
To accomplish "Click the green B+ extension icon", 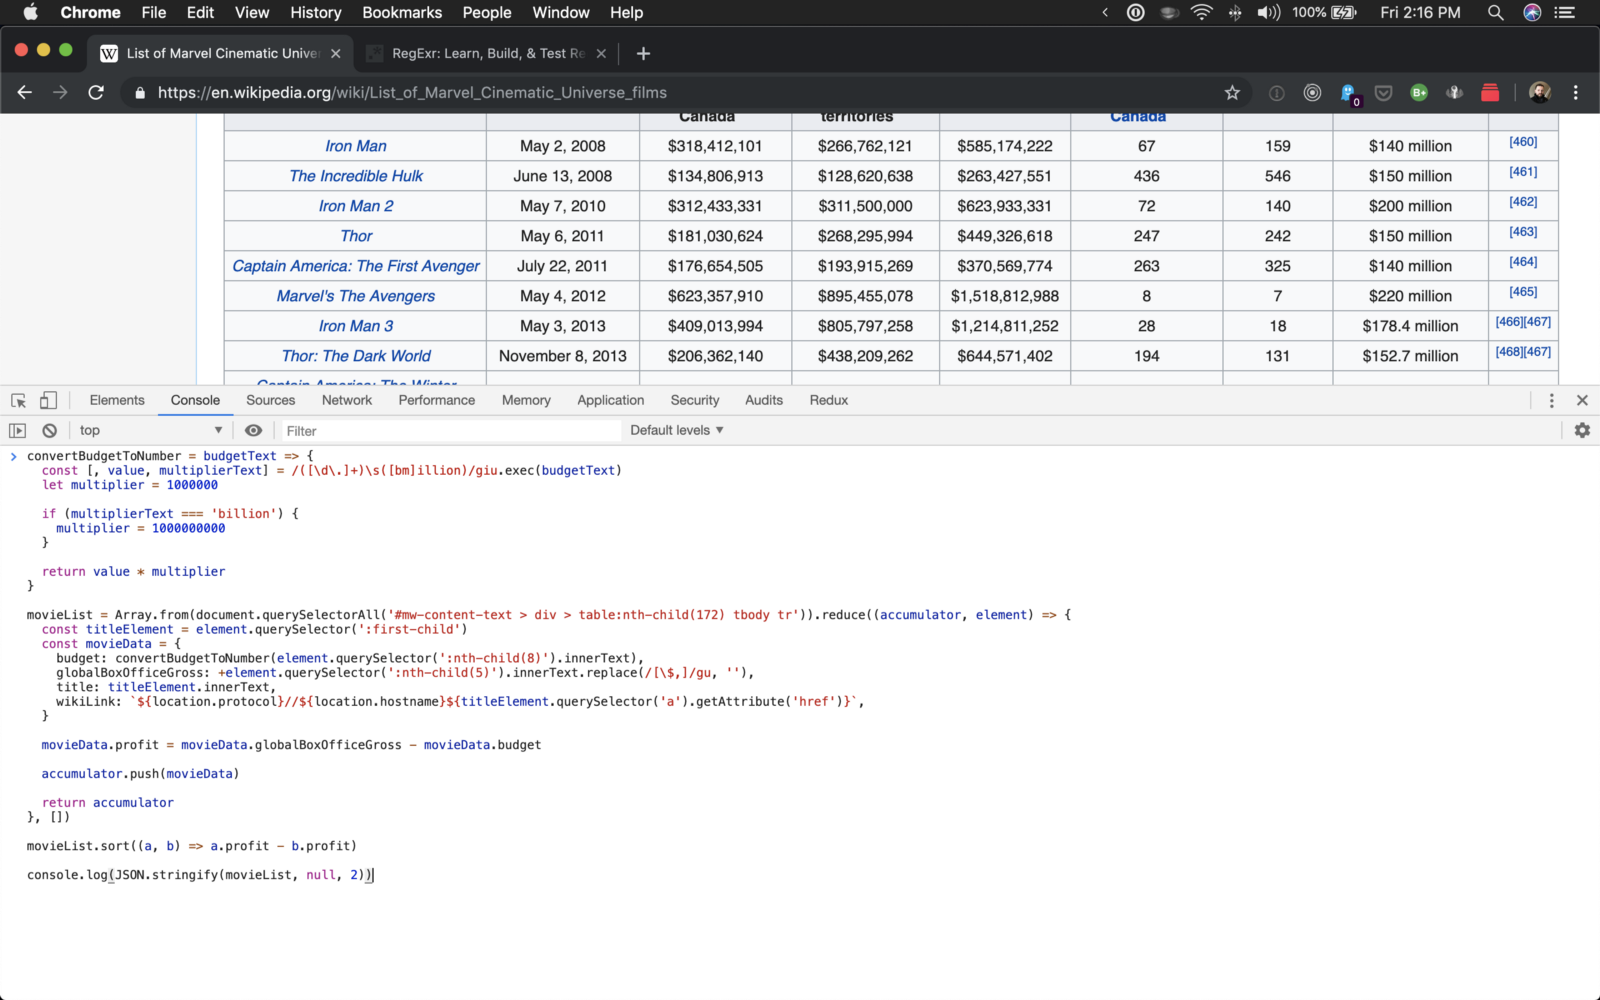I will click(1419, 92).
